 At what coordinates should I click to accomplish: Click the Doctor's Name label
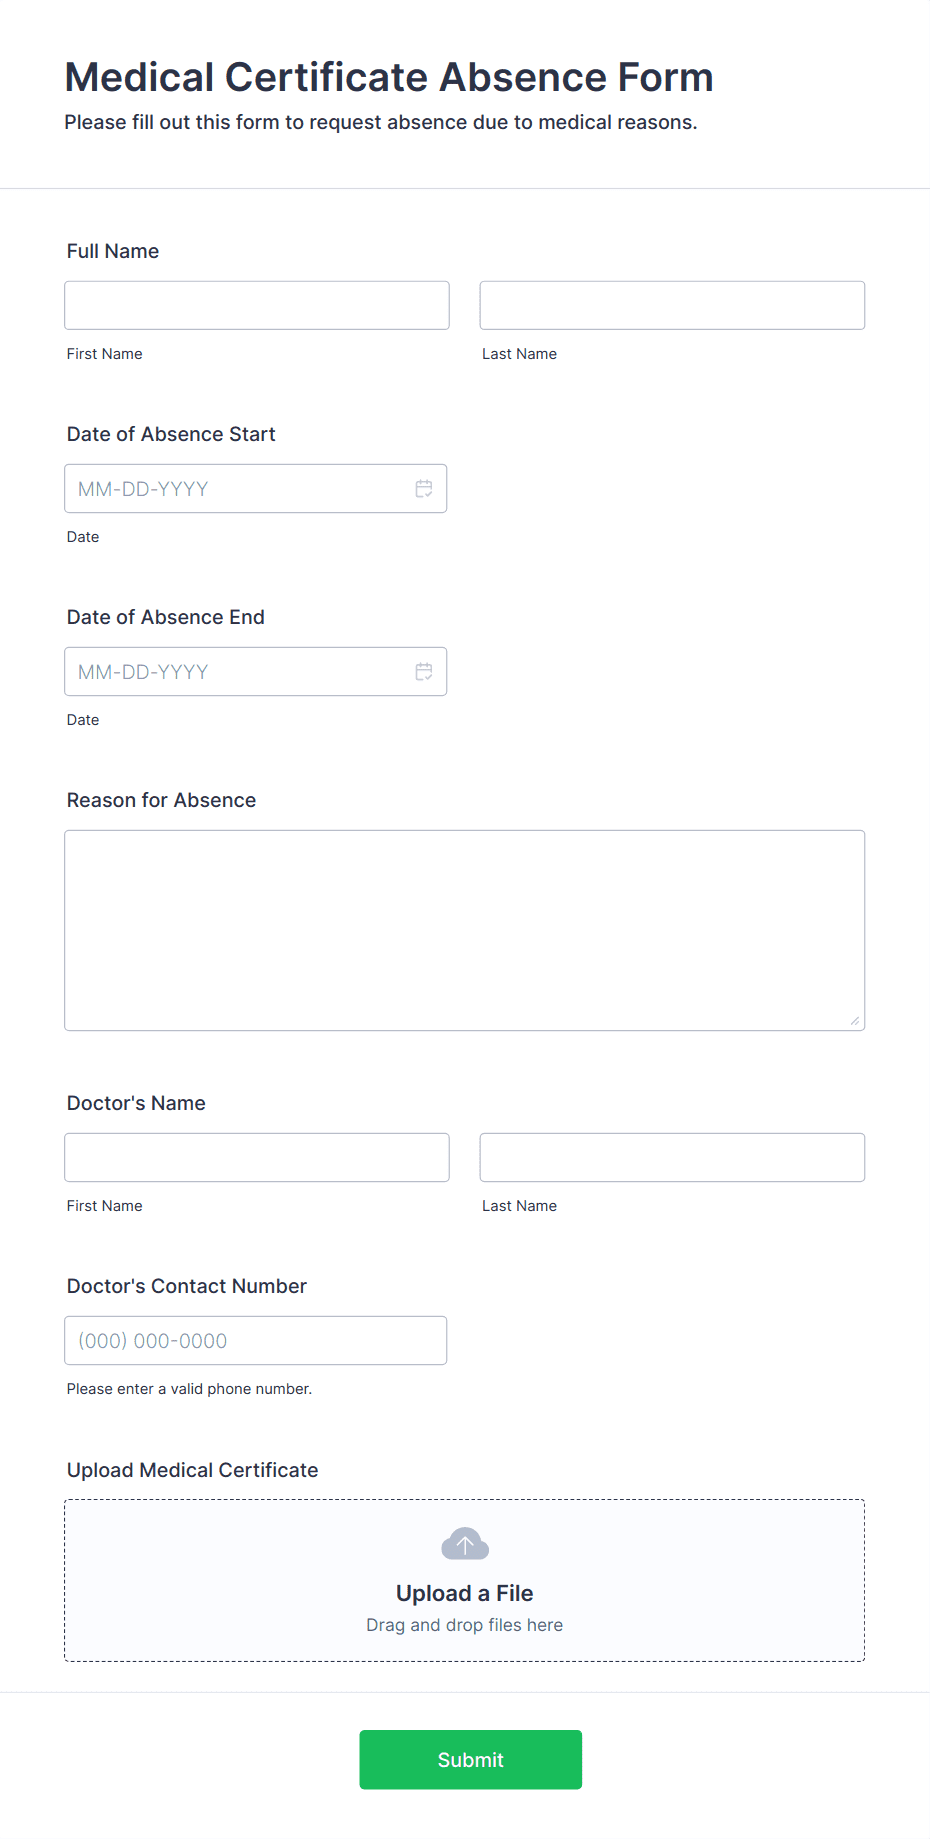tap(136, 1103)
